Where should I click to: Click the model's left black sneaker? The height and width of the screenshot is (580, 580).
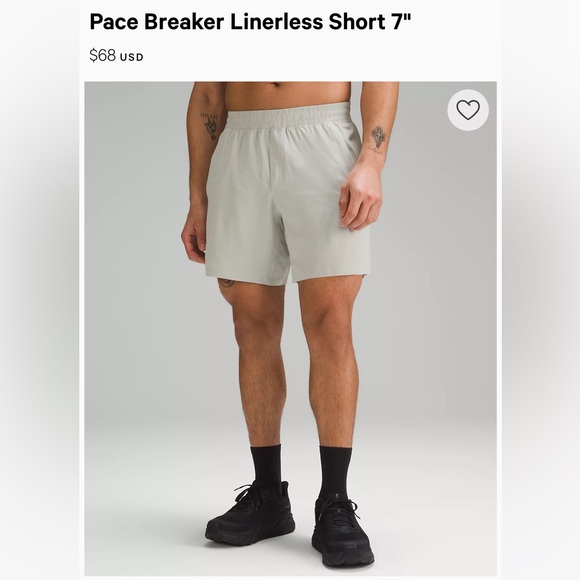tap(250, 512)
